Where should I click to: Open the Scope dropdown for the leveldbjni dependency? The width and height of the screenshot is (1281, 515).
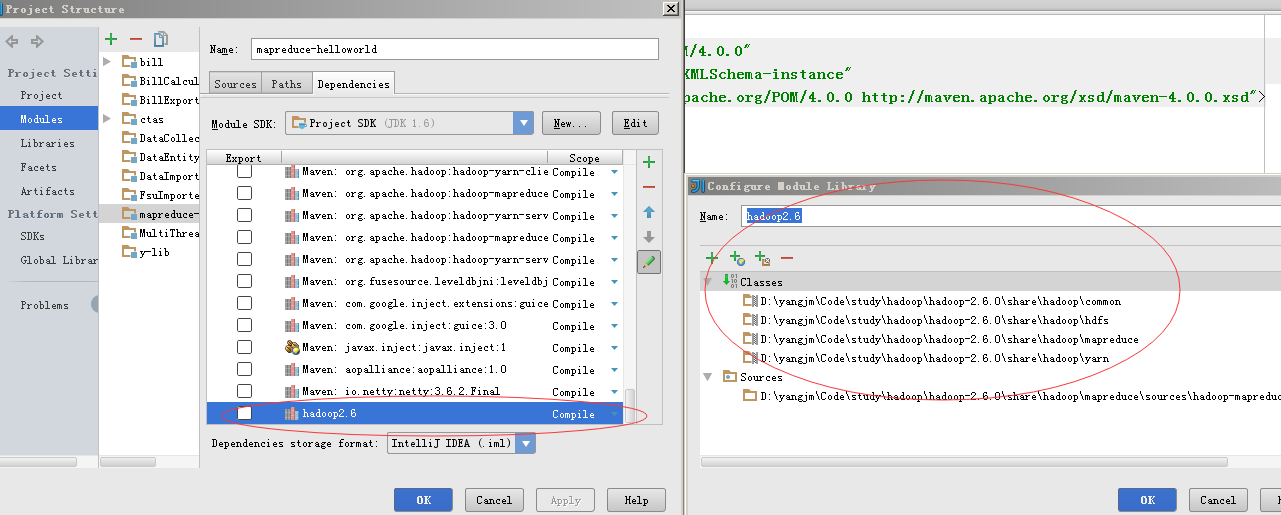[614, 282]
